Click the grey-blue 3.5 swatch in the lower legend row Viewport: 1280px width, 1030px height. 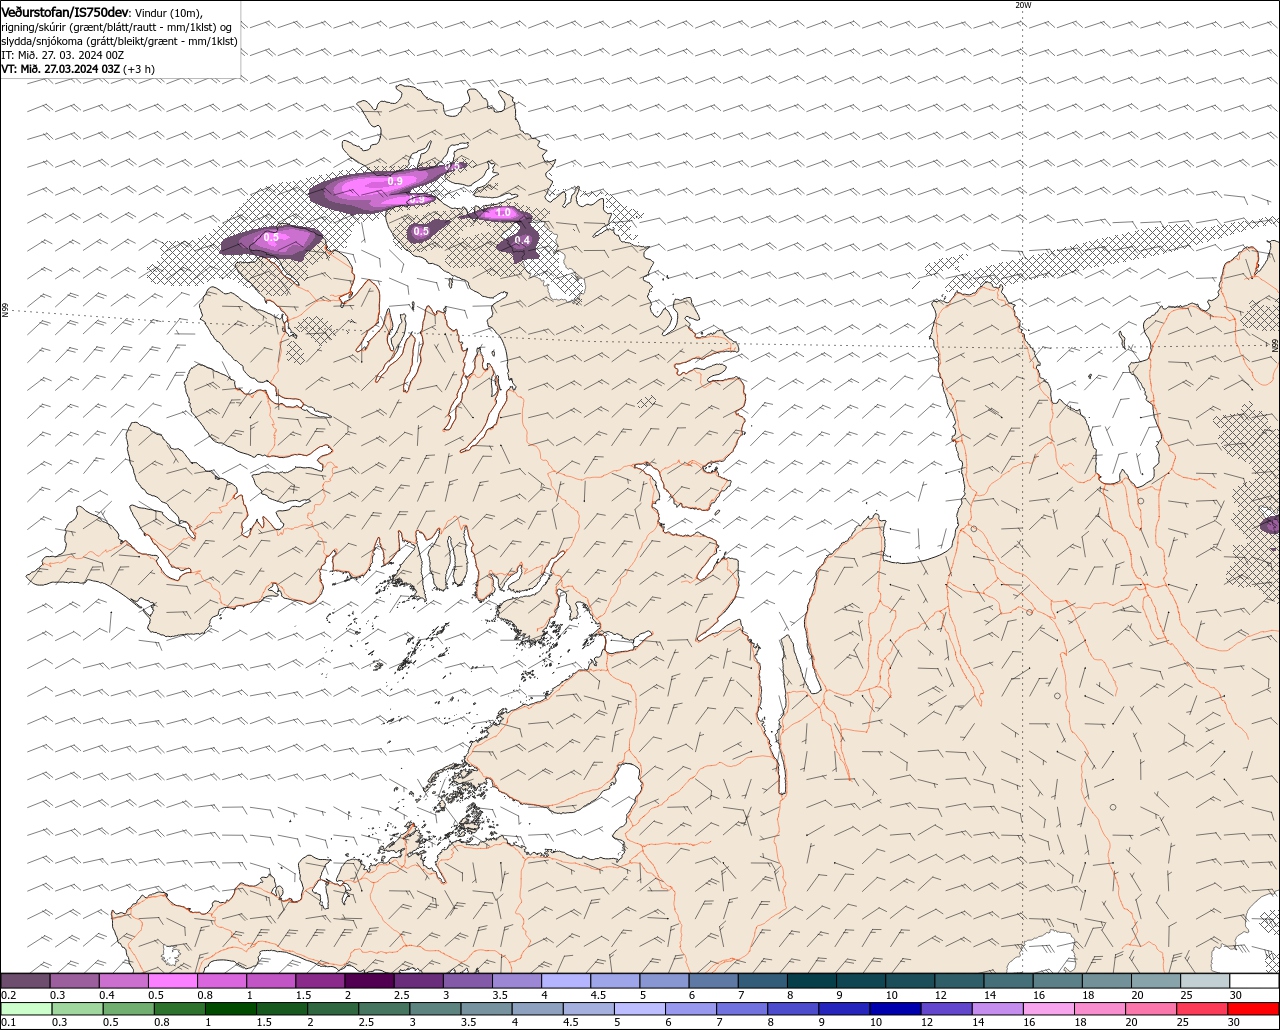click(x=487, y=1008)
